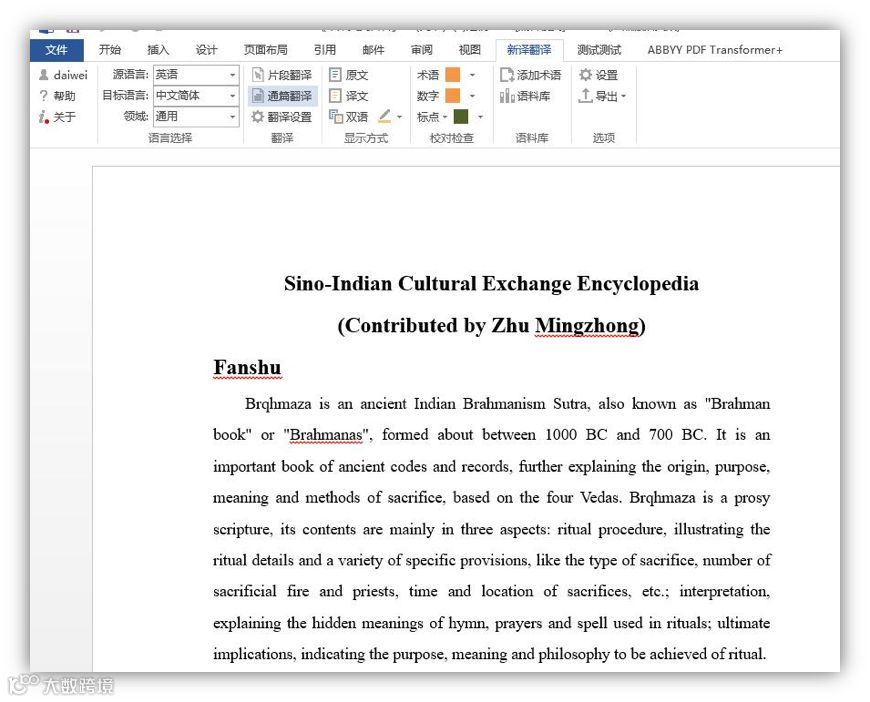The image size is (870, 702).
Task: Click the Fanshu heading
Action: tap(247, 367)
